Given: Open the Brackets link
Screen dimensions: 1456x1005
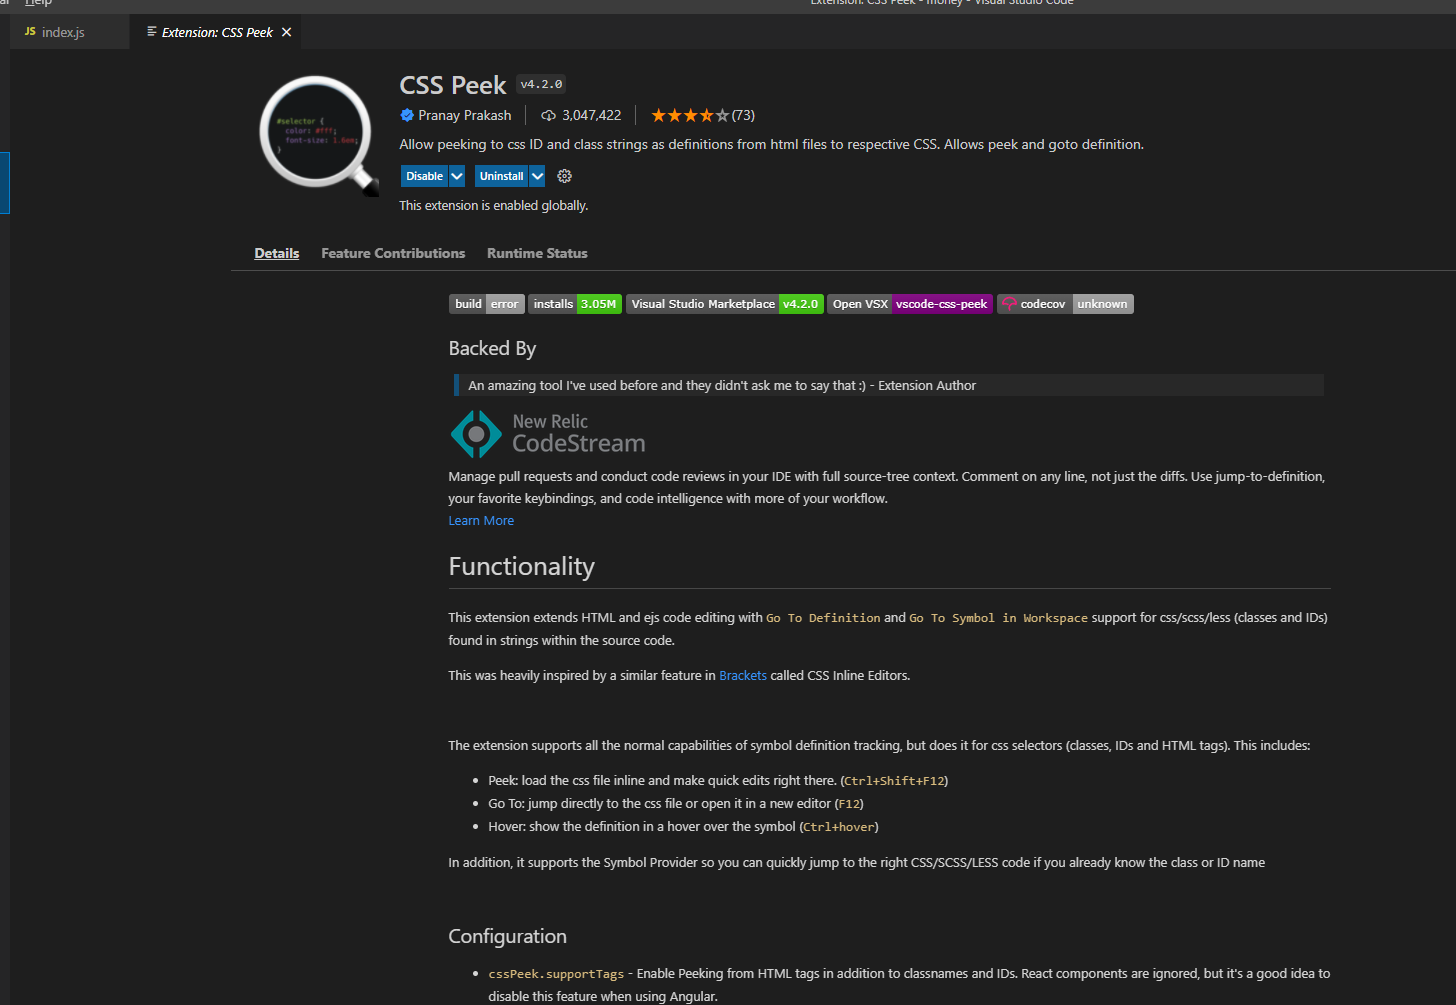Looking at the screenshot, I should pos(743,676).
